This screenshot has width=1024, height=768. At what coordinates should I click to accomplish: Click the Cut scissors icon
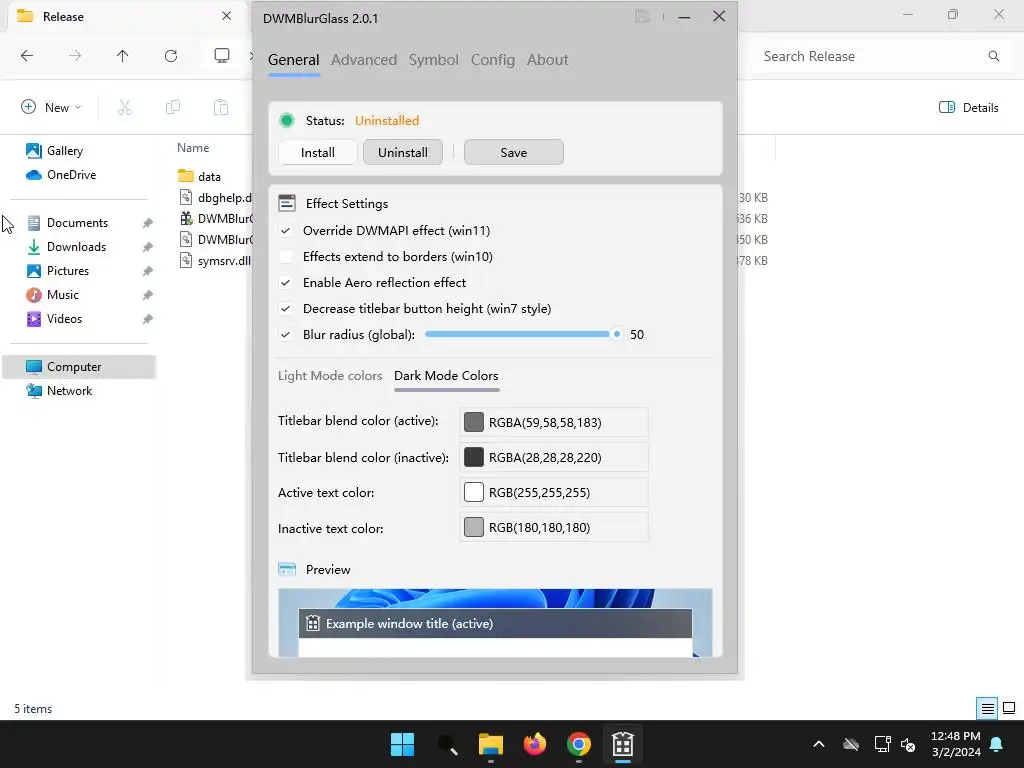(x=125, y=107)
